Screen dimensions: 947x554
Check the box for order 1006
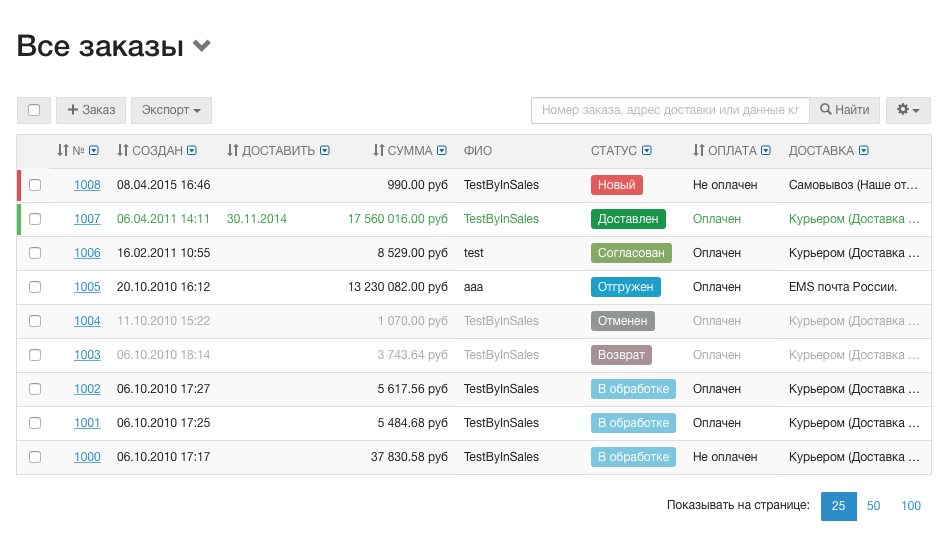[35, 253]
